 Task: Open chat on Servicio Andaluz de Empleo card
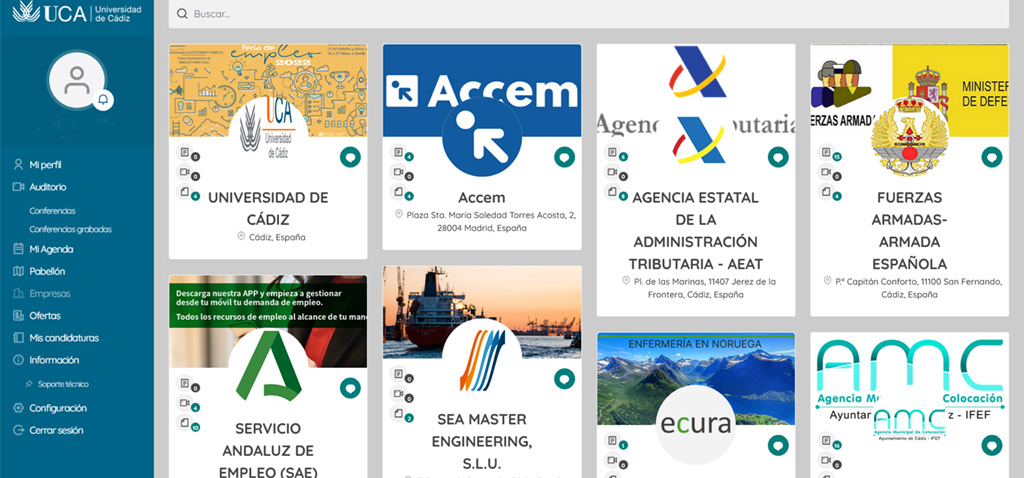[350, 387]
